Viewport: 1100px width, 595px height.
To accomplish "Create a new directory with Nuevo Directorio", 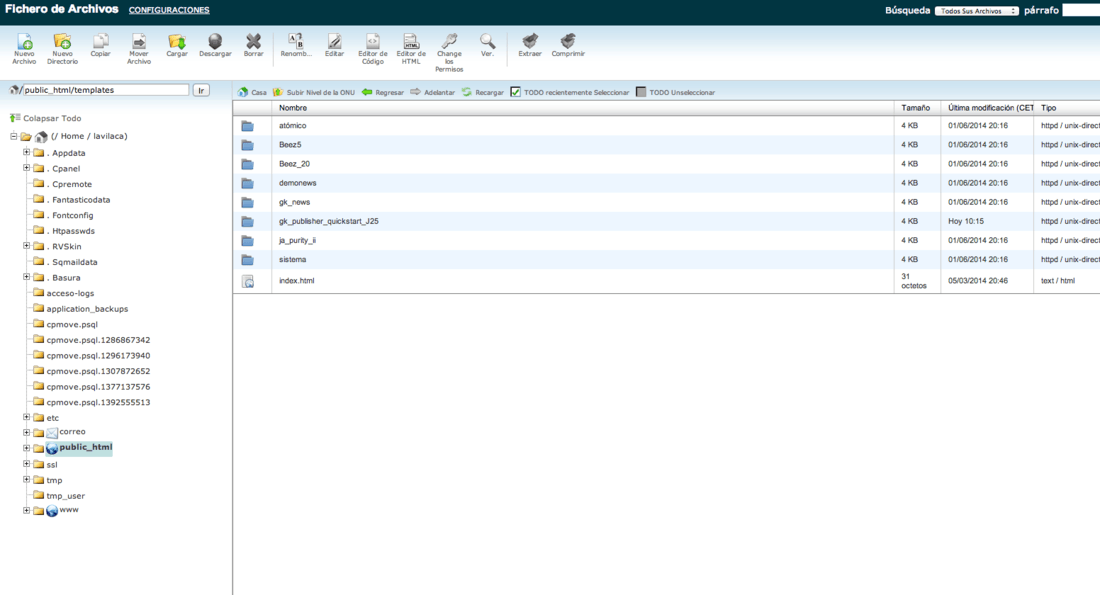I will 62,42.
